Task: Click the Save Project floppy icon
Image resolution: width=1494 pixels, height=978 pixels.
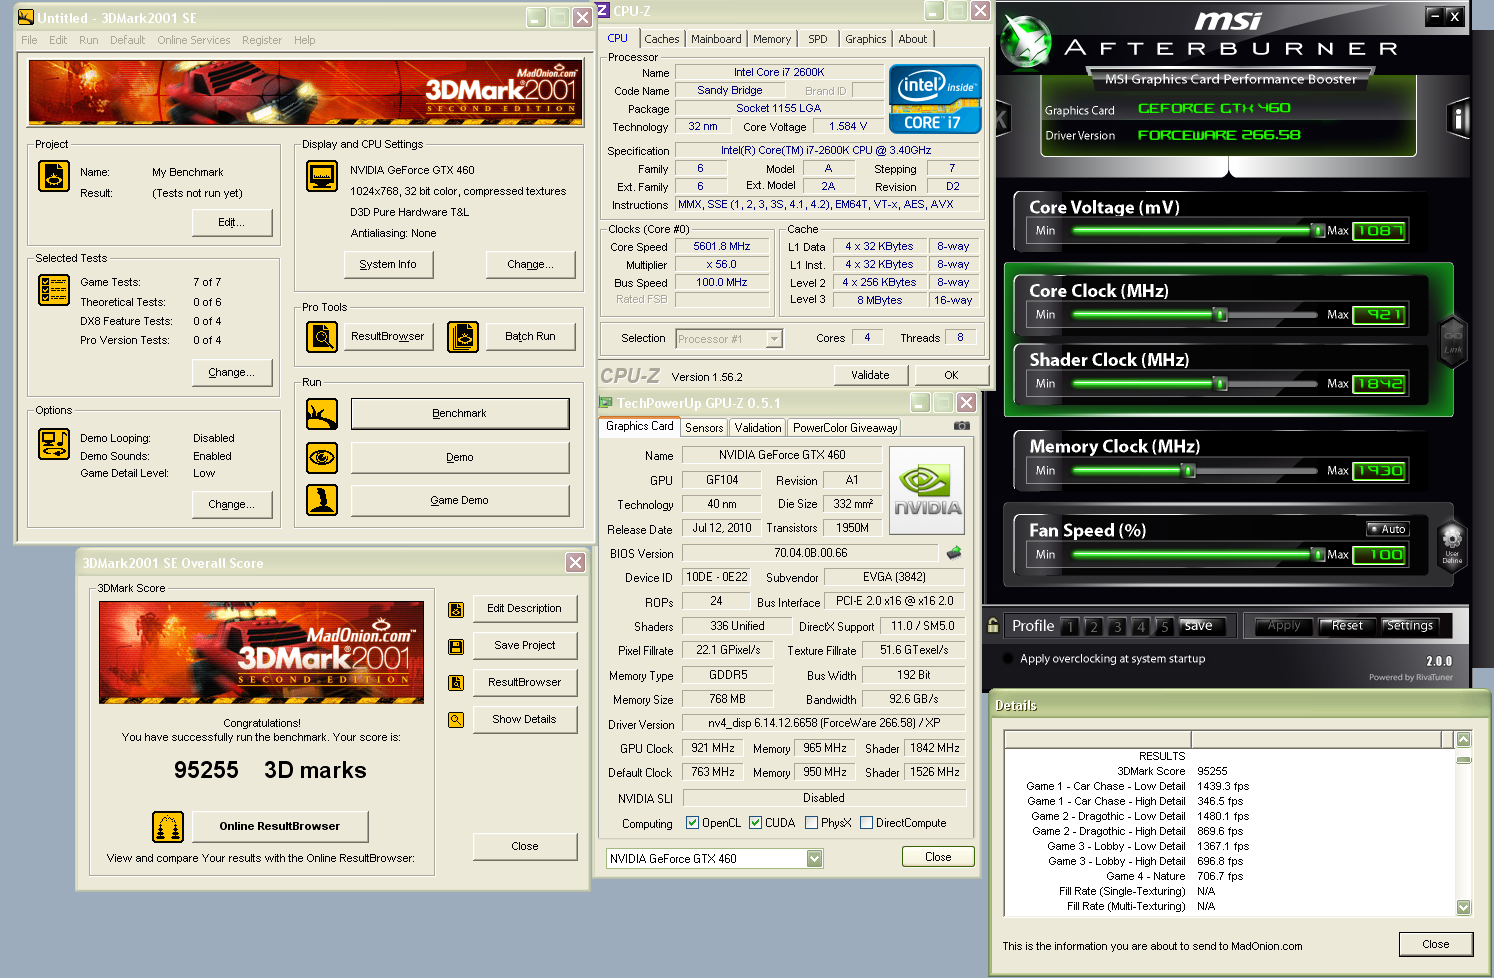Action: click(456, 646)
